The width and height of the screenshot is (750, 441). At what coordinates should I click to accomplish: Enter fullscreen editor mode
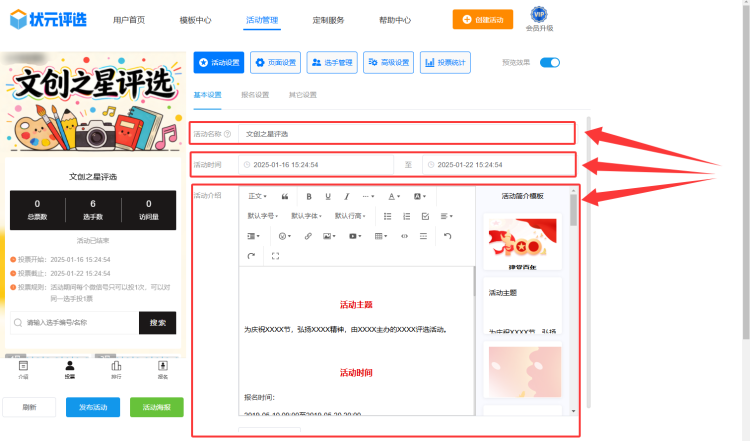tap(275, 256)
